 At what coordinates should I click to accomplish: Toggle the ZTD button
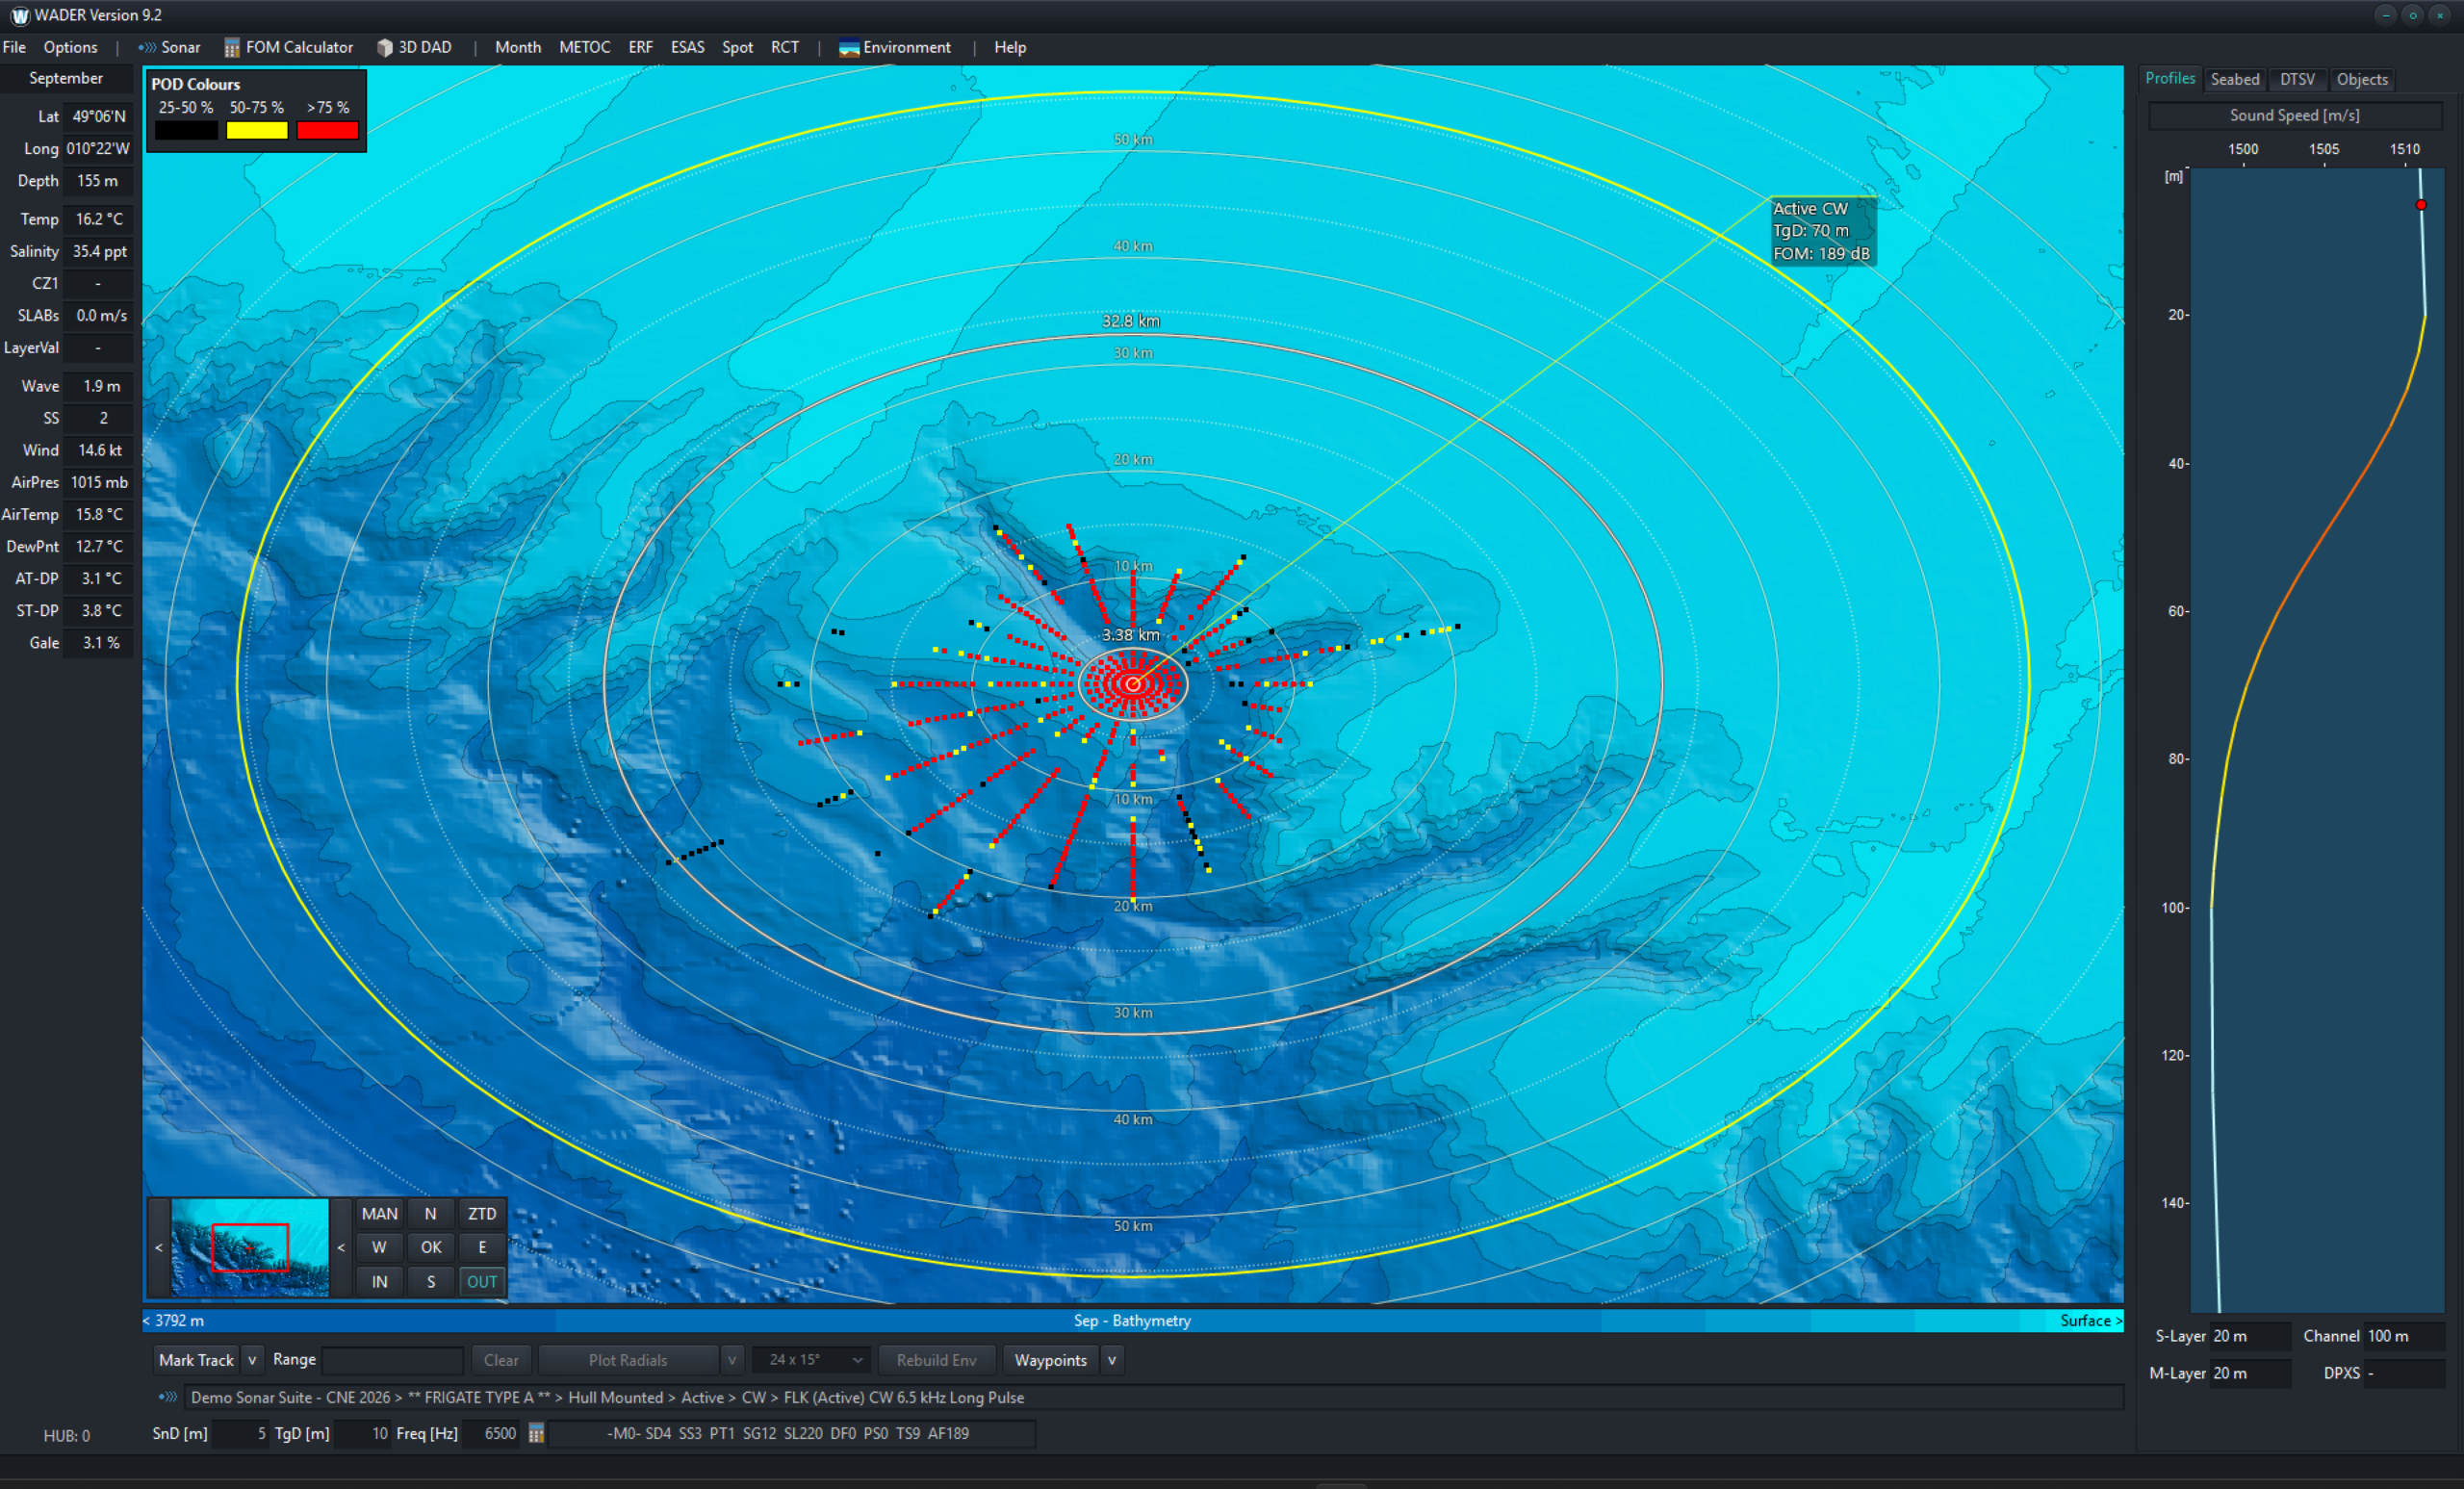[x=482, y=1213]
